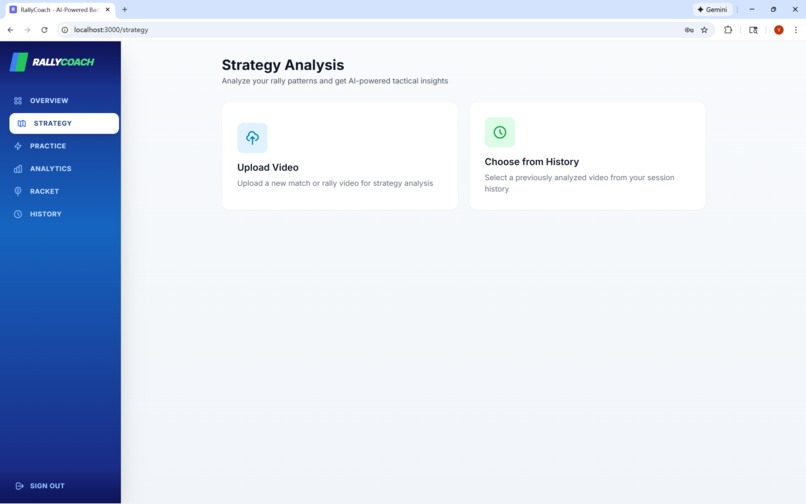
Task: Click the cloud upload icon
Action: [252, 138]
